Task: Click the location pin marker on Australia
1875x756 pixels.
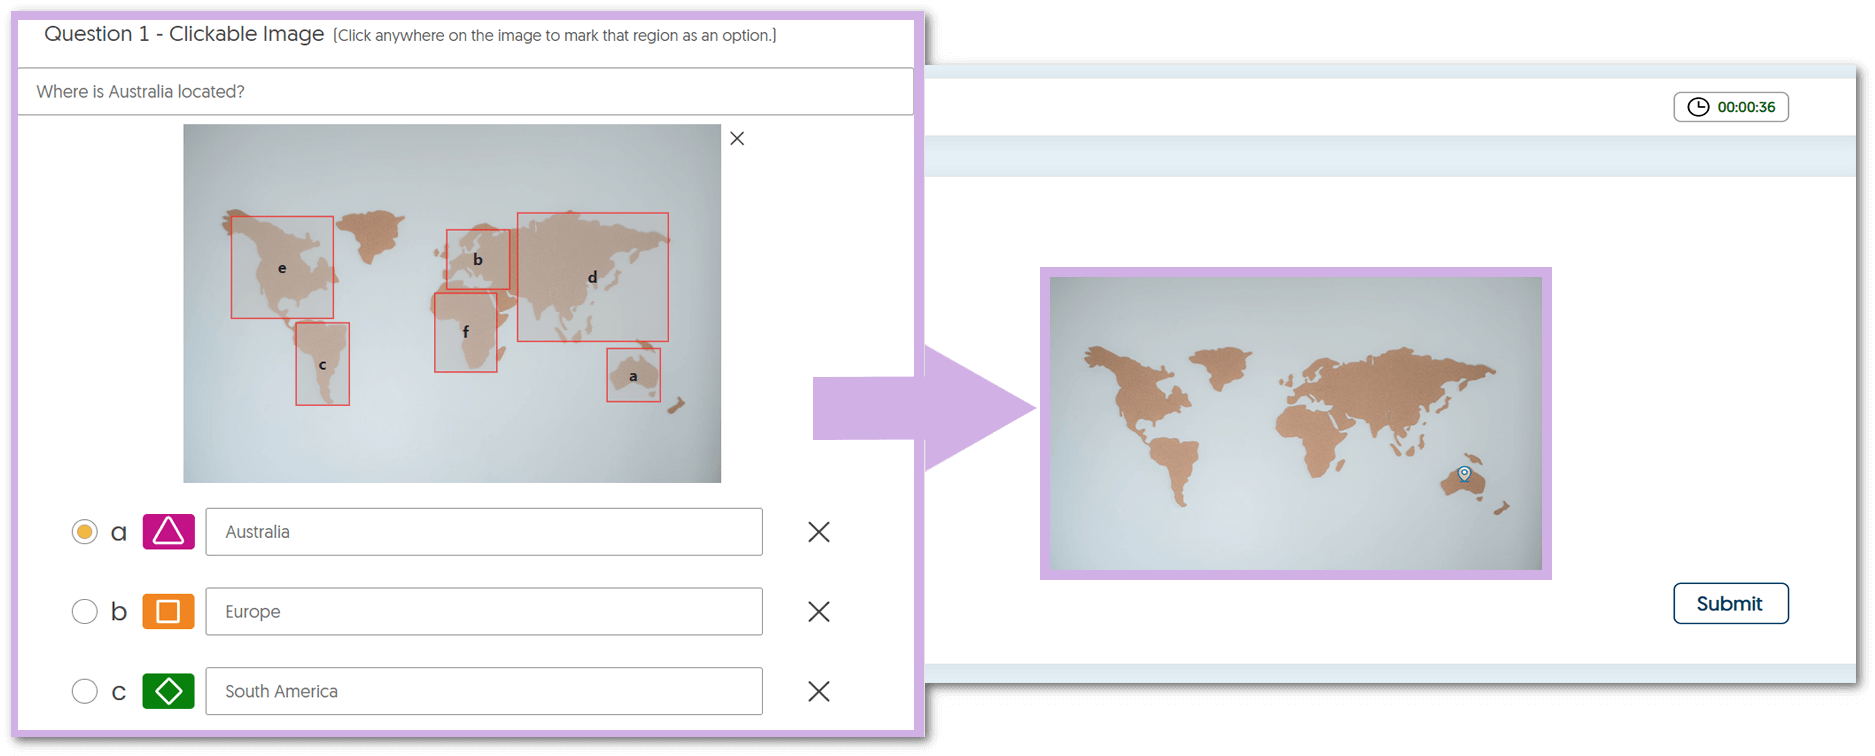Action: coord(1464,473)
